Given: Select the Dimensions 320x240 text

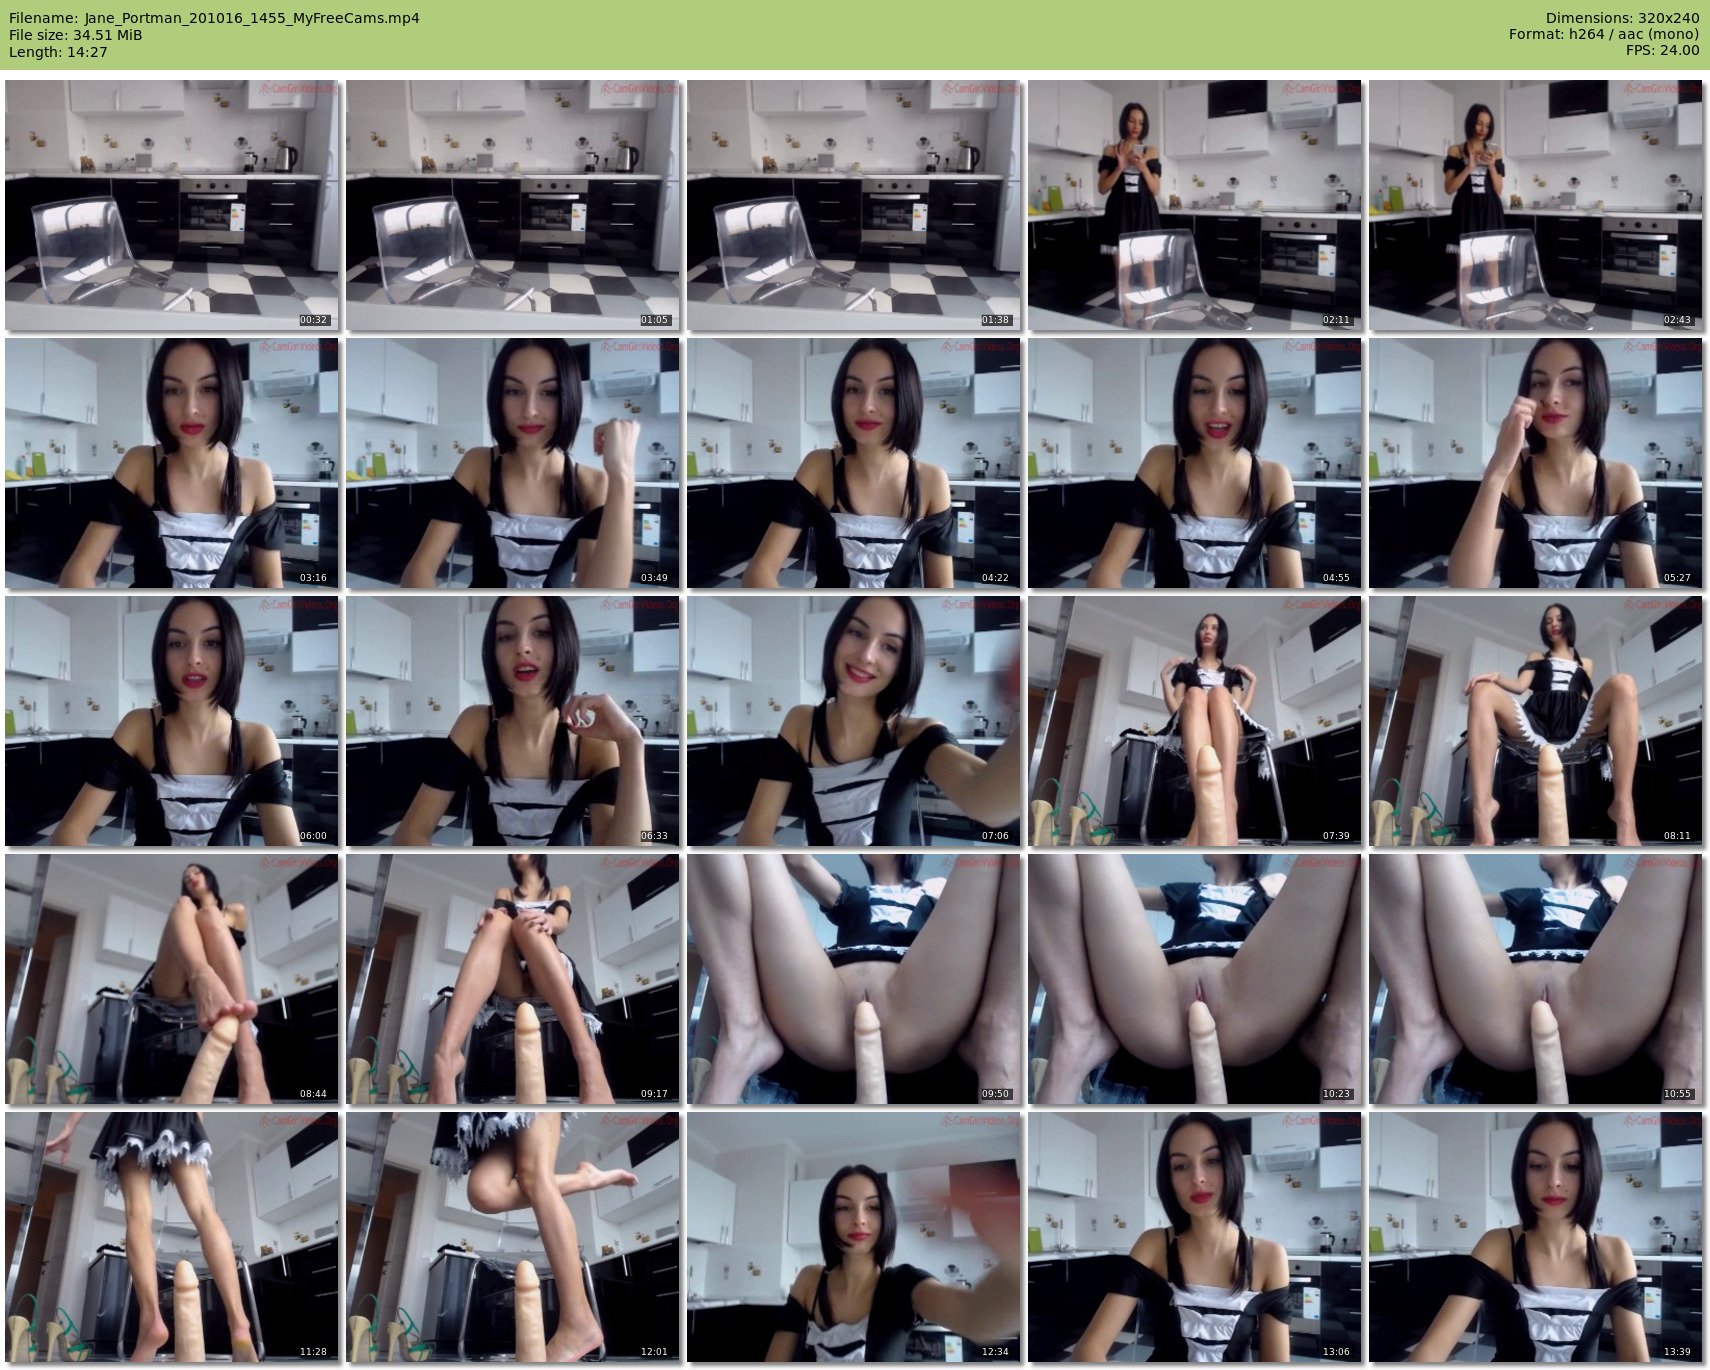Looking at the screenshot, I should point(1622,18).
